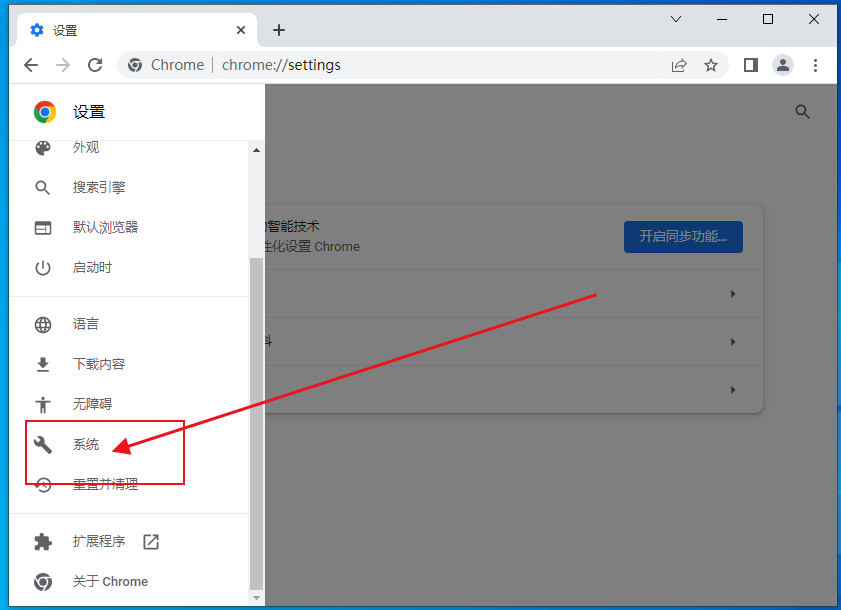Screen dimensions: 841x610
Task: Select the 设置 browser tab
Action: click(137, 30)
